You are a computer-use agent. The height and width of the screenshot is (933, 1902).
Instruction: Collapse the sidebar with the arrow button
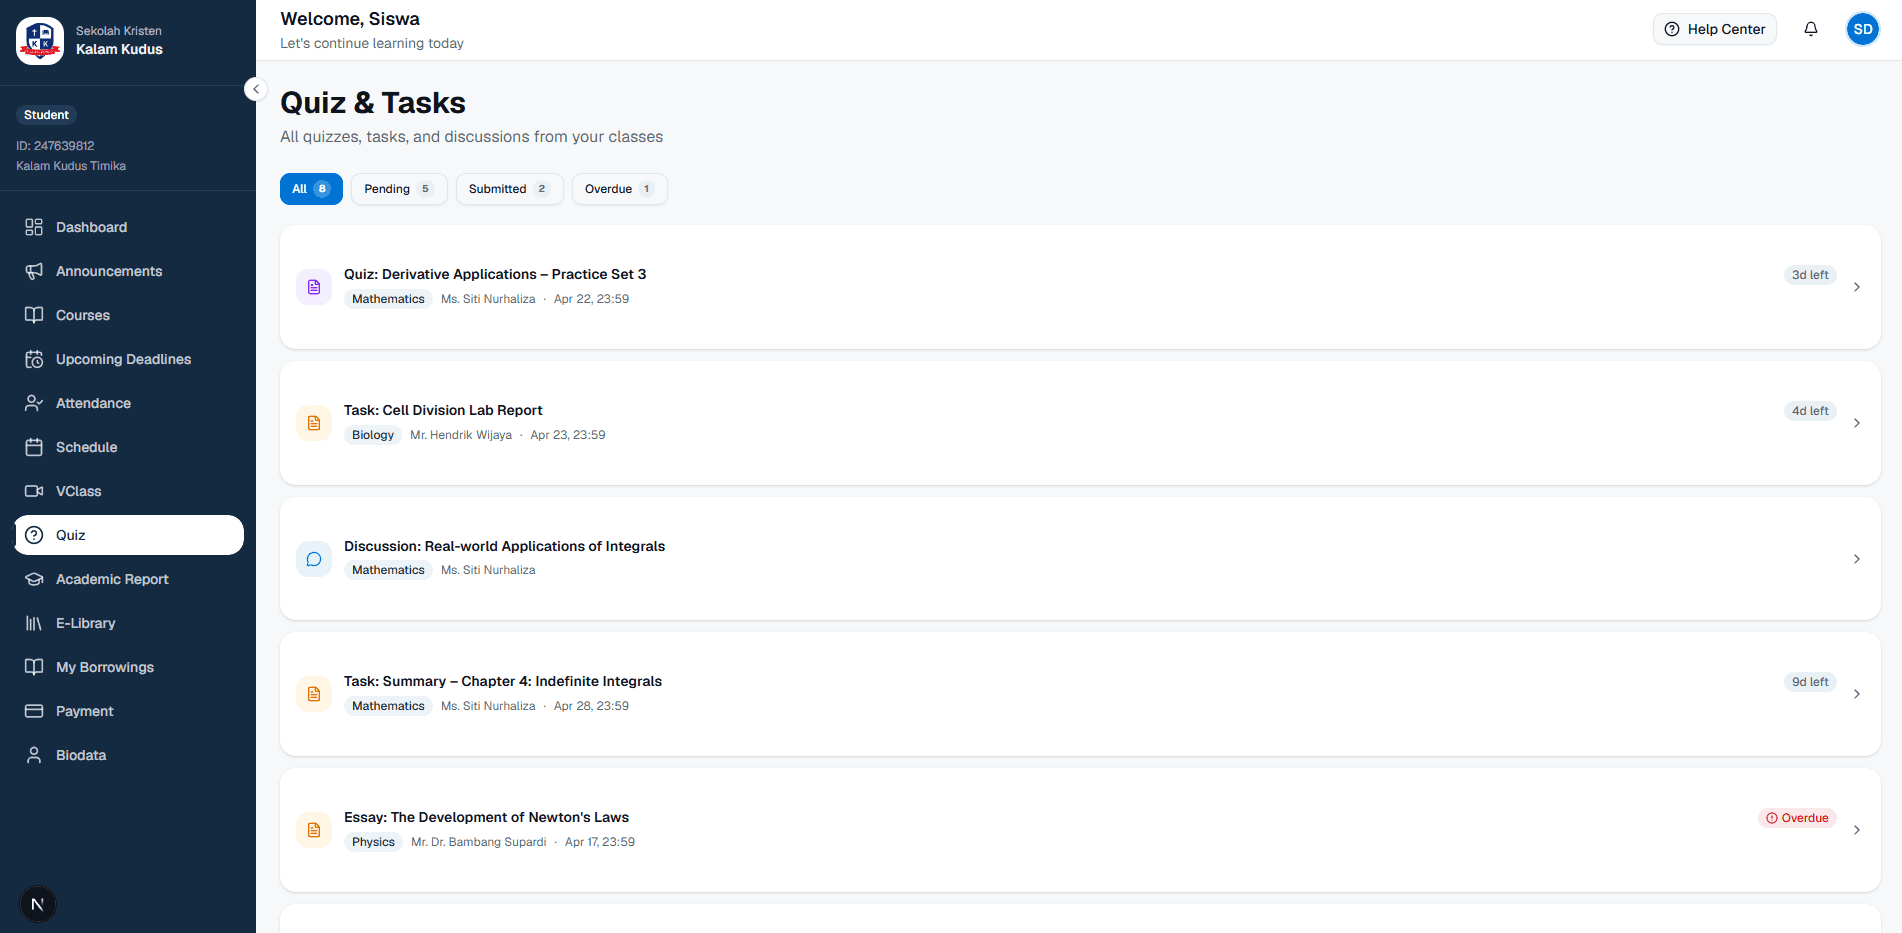pyautogui.click(x=256, y=89)
